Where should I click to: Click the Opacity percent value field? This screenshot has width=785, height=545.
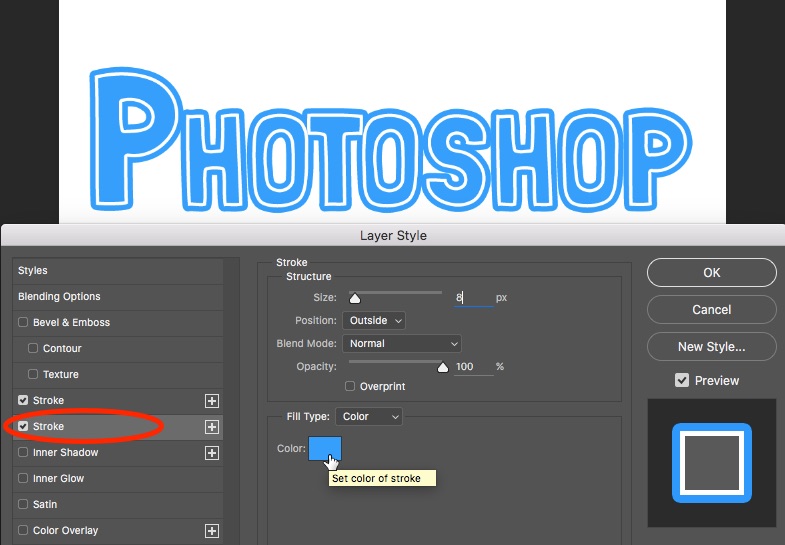[x=473, y=367]
